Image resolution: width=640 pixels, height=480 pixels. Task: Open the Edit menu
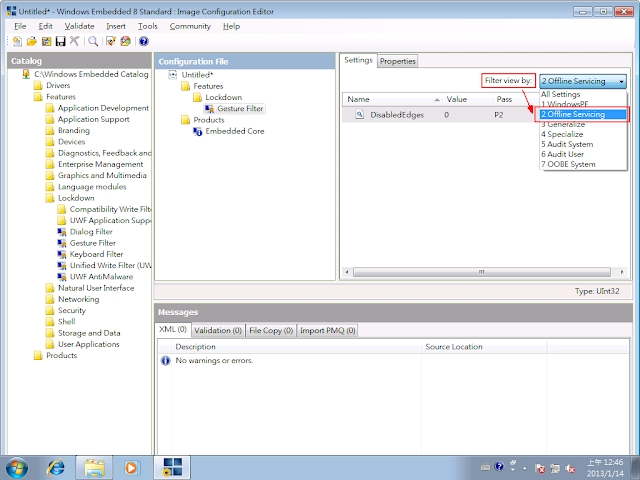(45, 27)
